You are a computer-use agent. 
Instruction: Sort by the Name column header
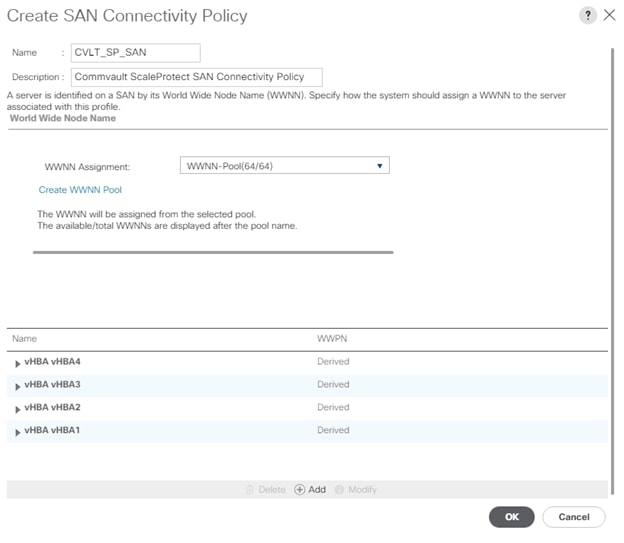click(x=26, y=339)
